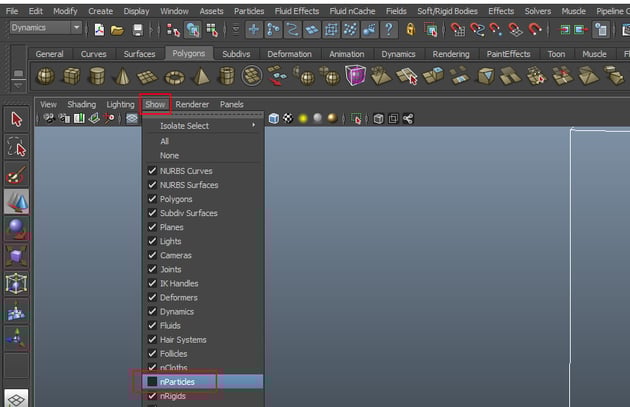Screen dimensions: 630x407
Task: Select the Lasso tool
Action: (16, 147)
